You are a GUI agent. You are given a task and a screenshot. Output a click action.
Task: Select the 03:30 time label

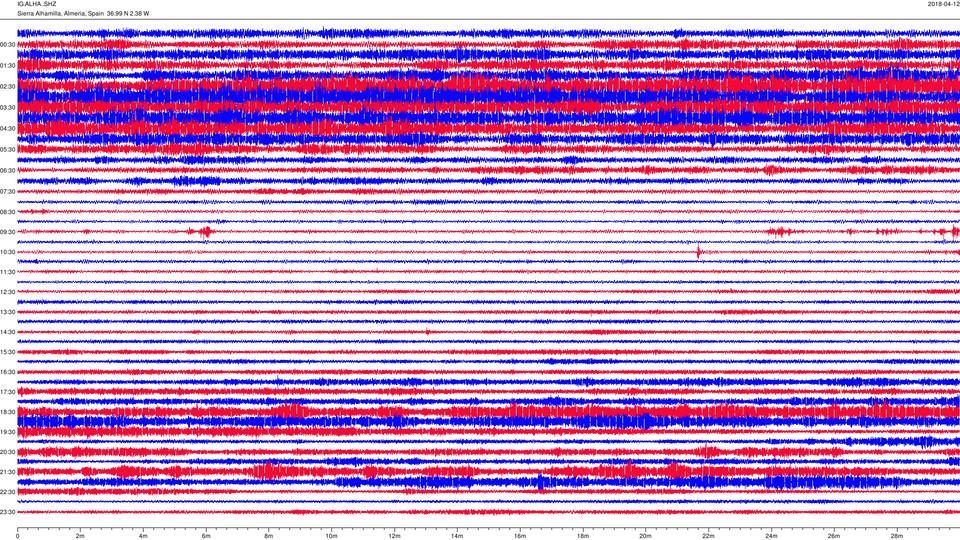[7, 108]
